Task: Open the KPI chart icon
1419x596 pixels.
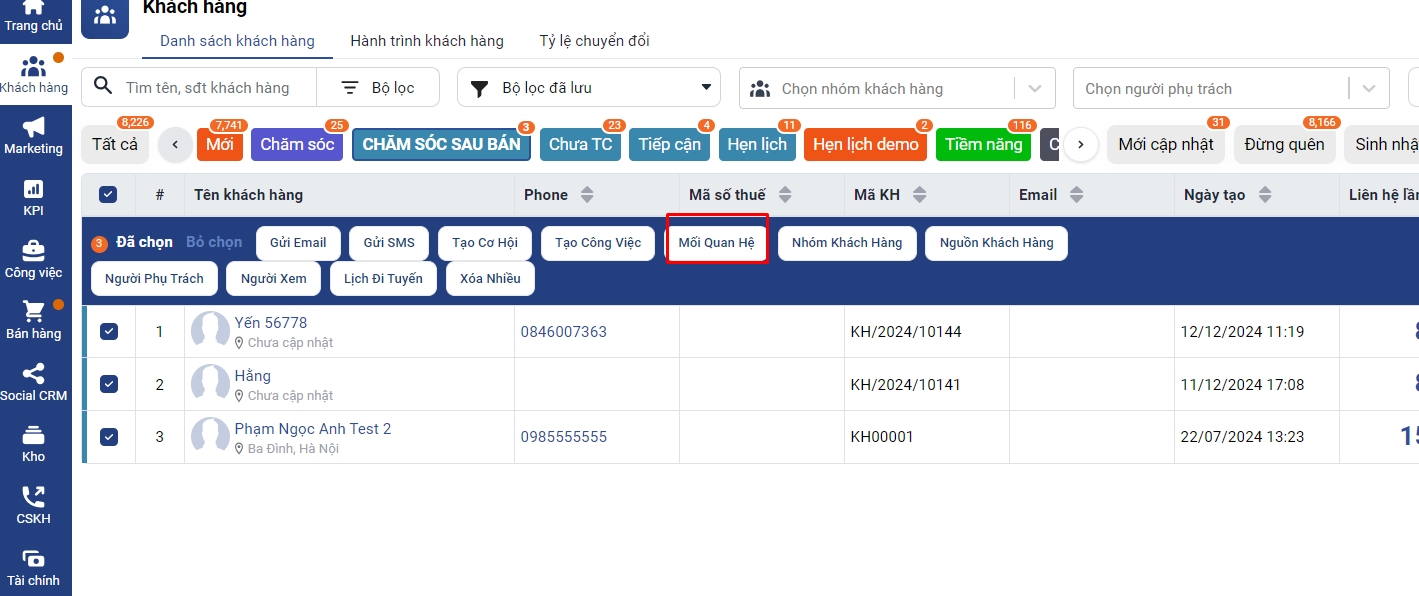Action: [34, 190]
